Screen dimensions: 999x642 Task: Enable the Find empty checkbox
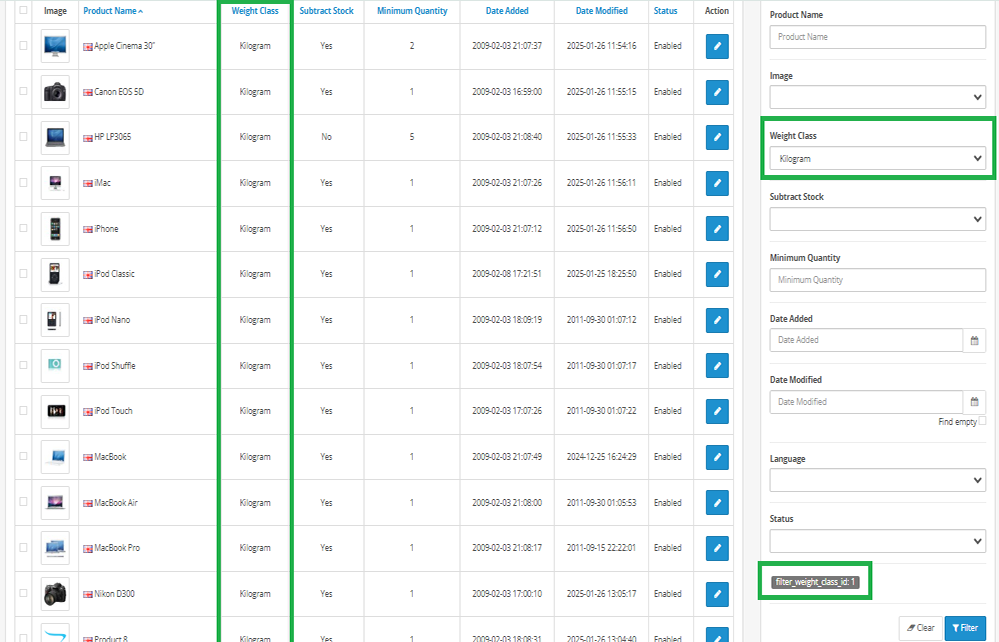[x=982, y=421]
